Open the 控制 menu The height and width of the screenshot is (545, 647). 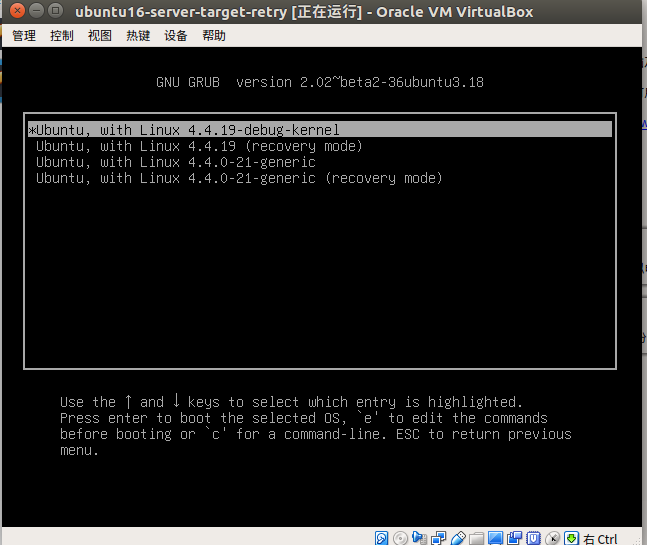[x=62, y=36]
